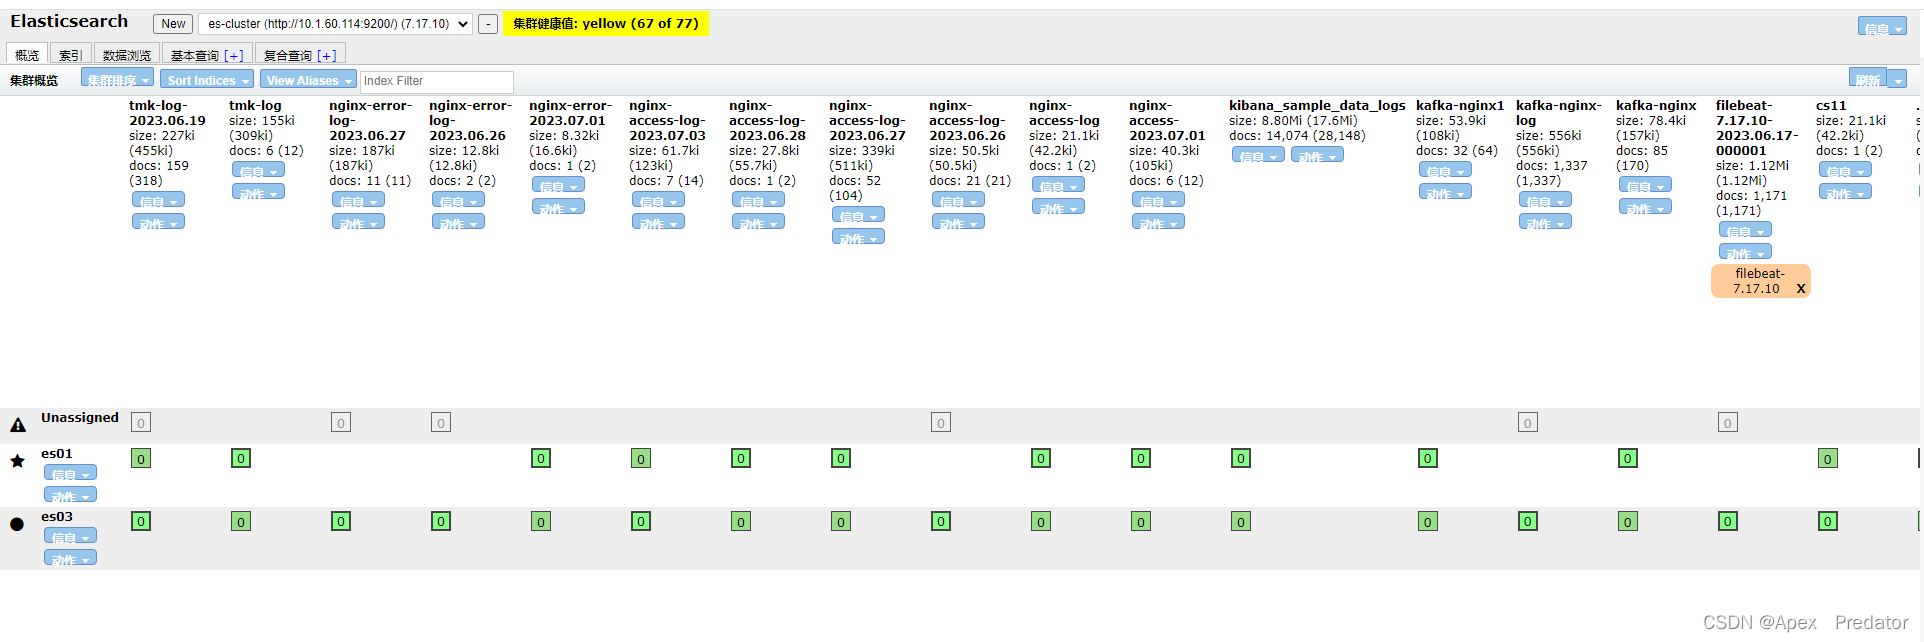Open 信息 dropdown for kibana_sample_data_logs
This screenshot has width=1924, height=642.
pos(1258,155)
